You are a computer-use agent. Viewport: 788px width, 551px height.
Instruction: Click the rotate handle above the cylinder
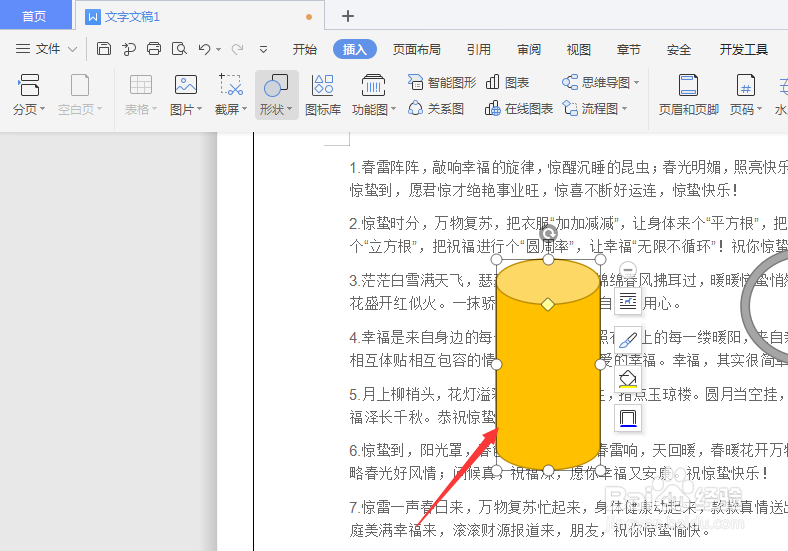point(548,233)
